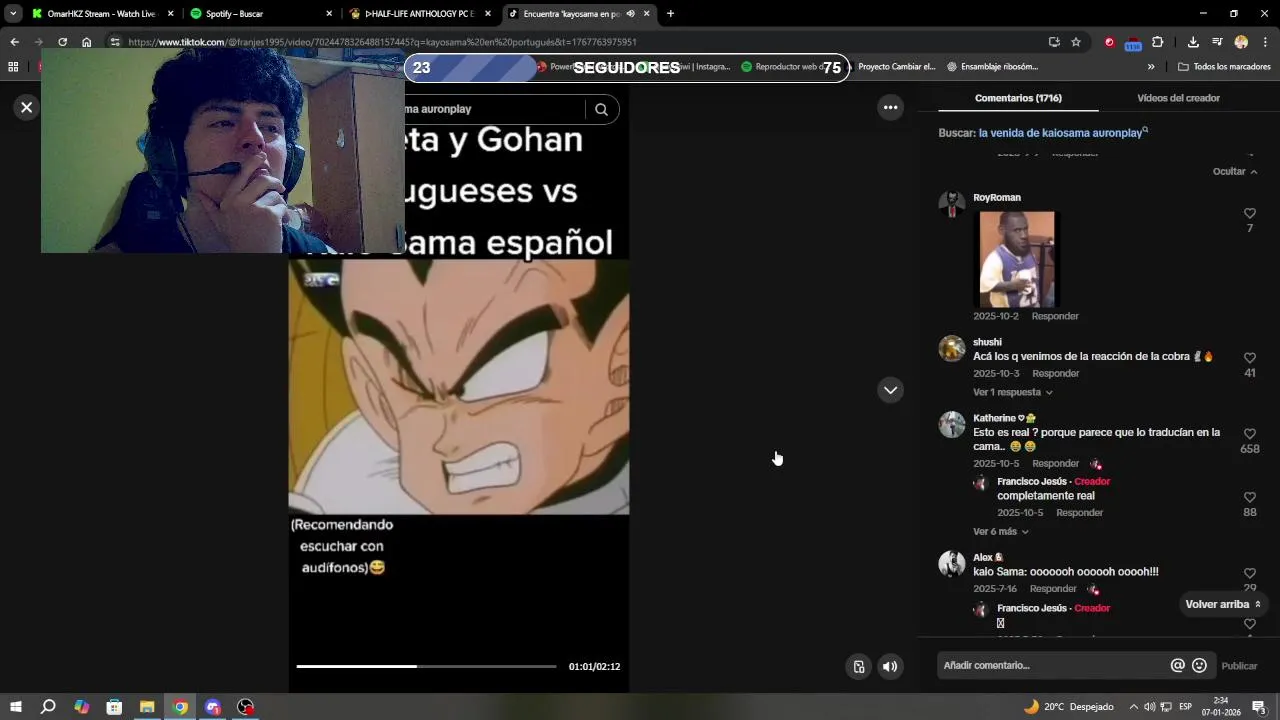The height and width of the screenshot is (720, 1280).
Task: Close the Spotify – Buscar tab
Action: coord(329,14)
